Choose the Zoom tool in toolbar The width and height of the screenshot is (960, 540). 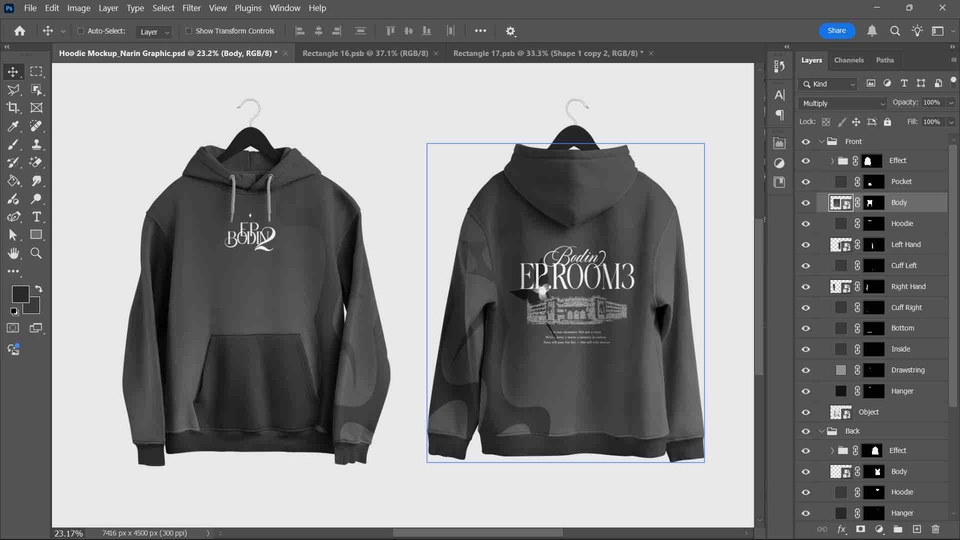(x=37, y=254)
